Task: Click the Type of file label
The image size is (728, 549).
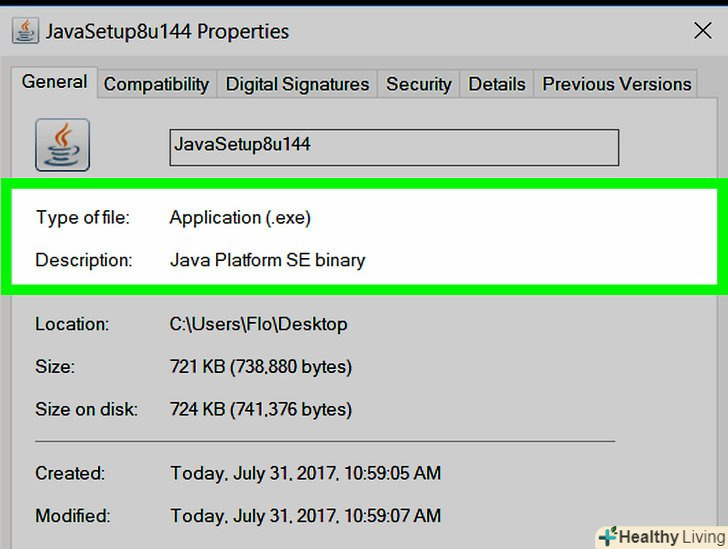Action: [83, 217]
